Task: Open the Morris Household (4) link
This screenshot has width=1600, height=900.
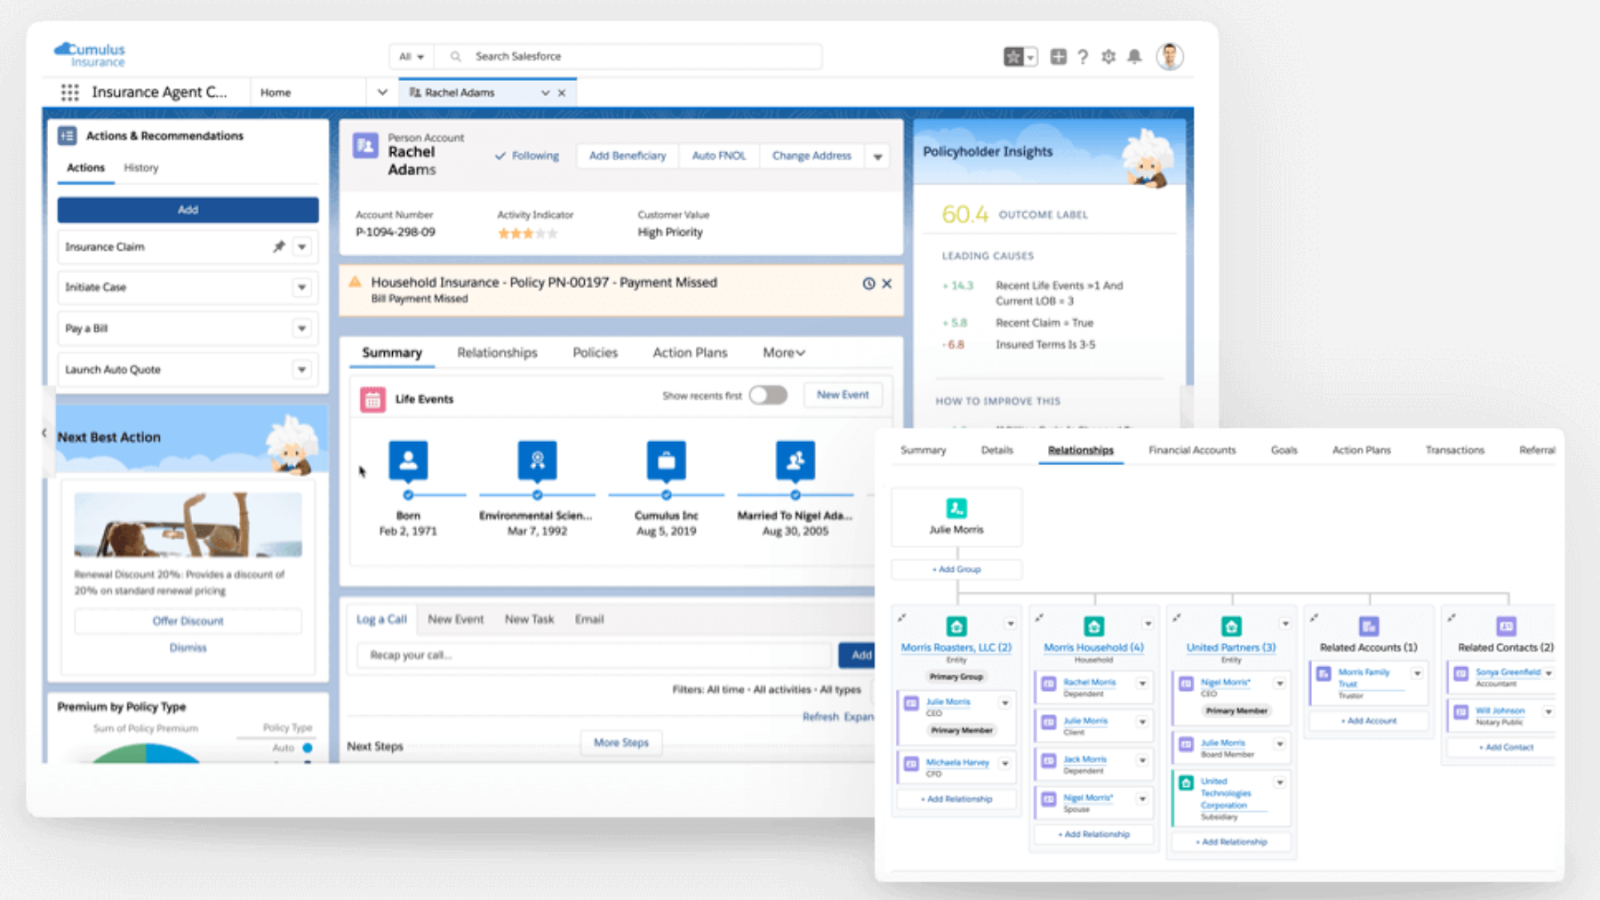Action: 1094,648
